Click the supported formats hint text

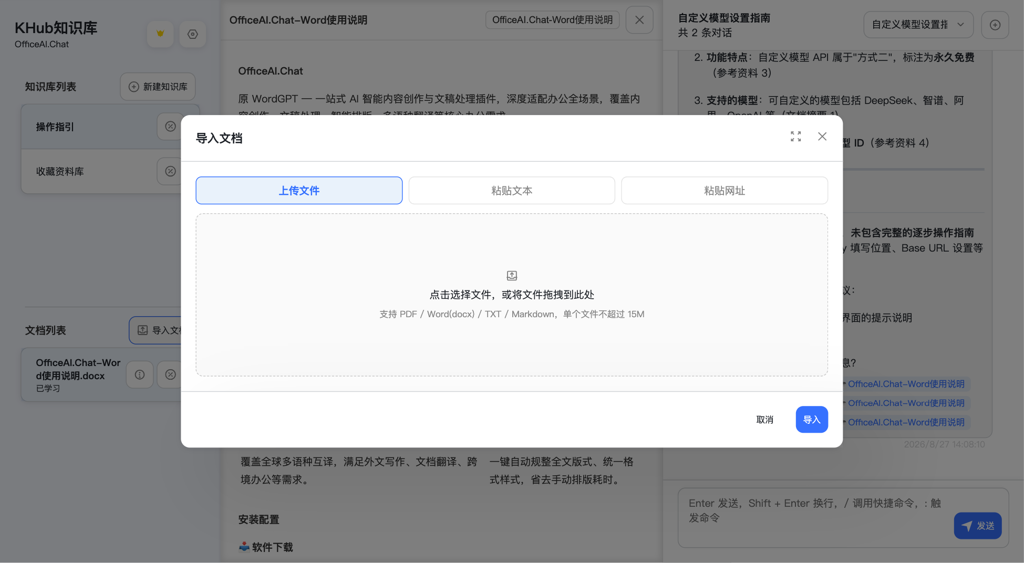click(x=511, y=314)
